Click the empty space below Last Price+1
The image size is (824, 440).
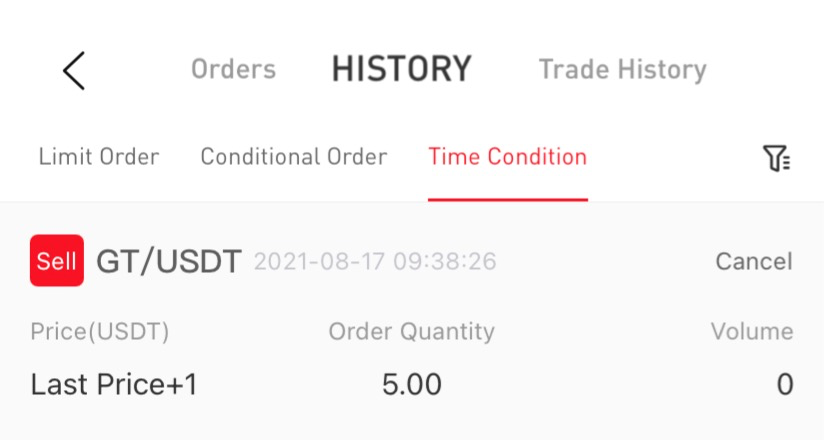pyautogui.click(x=114, y=422)
